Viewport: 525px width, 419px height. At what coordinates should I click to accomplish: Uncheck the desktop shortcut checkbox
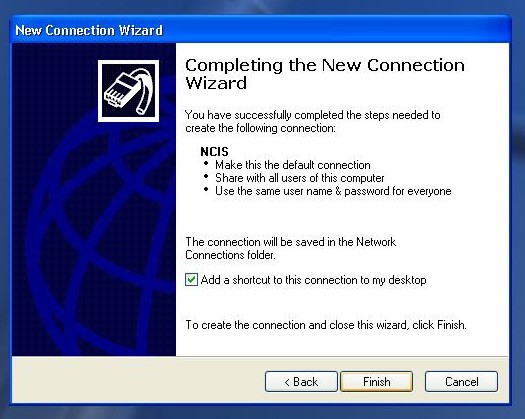coord(191,279)
